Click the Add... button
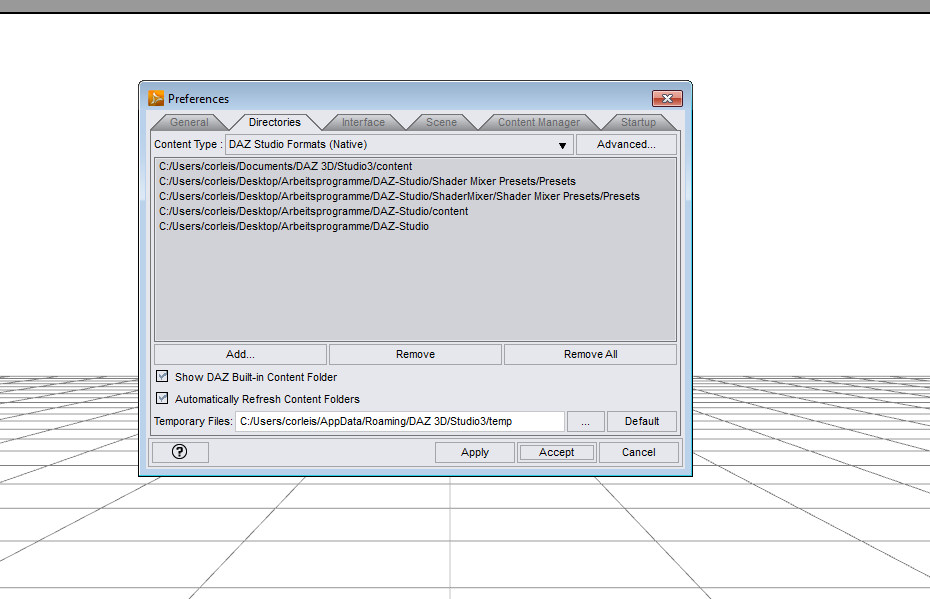Screen dimensions: 930x599 [240, 354]
